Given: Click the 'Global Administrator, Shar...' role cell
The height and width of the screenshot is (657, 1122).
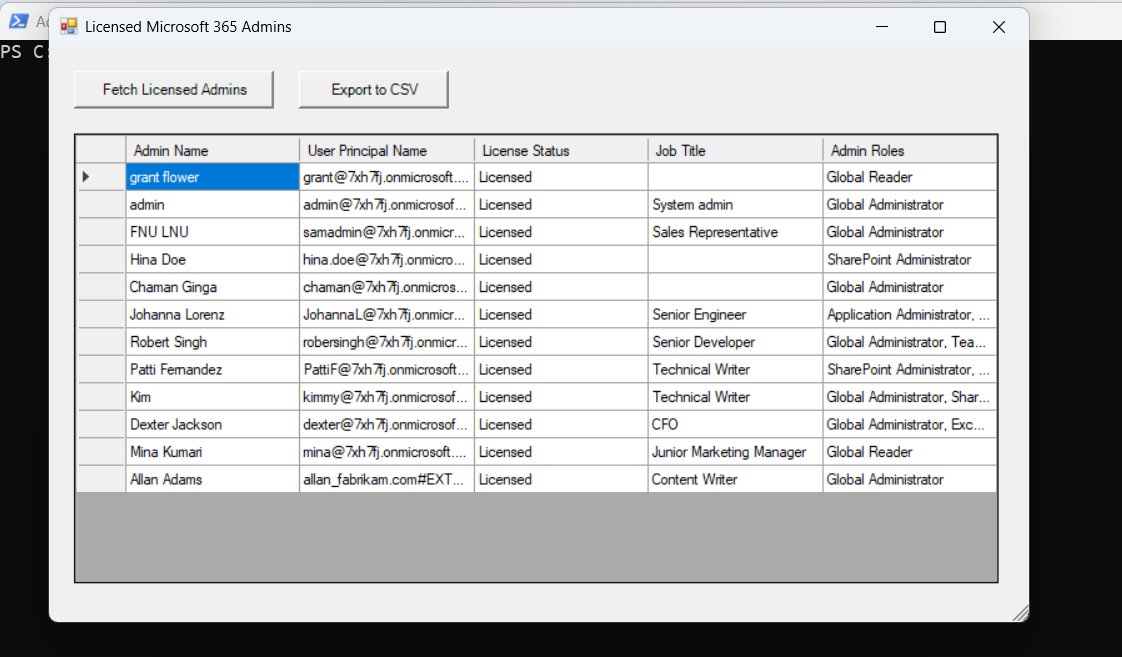Looking at the screenshot, I should pos(909,397).
